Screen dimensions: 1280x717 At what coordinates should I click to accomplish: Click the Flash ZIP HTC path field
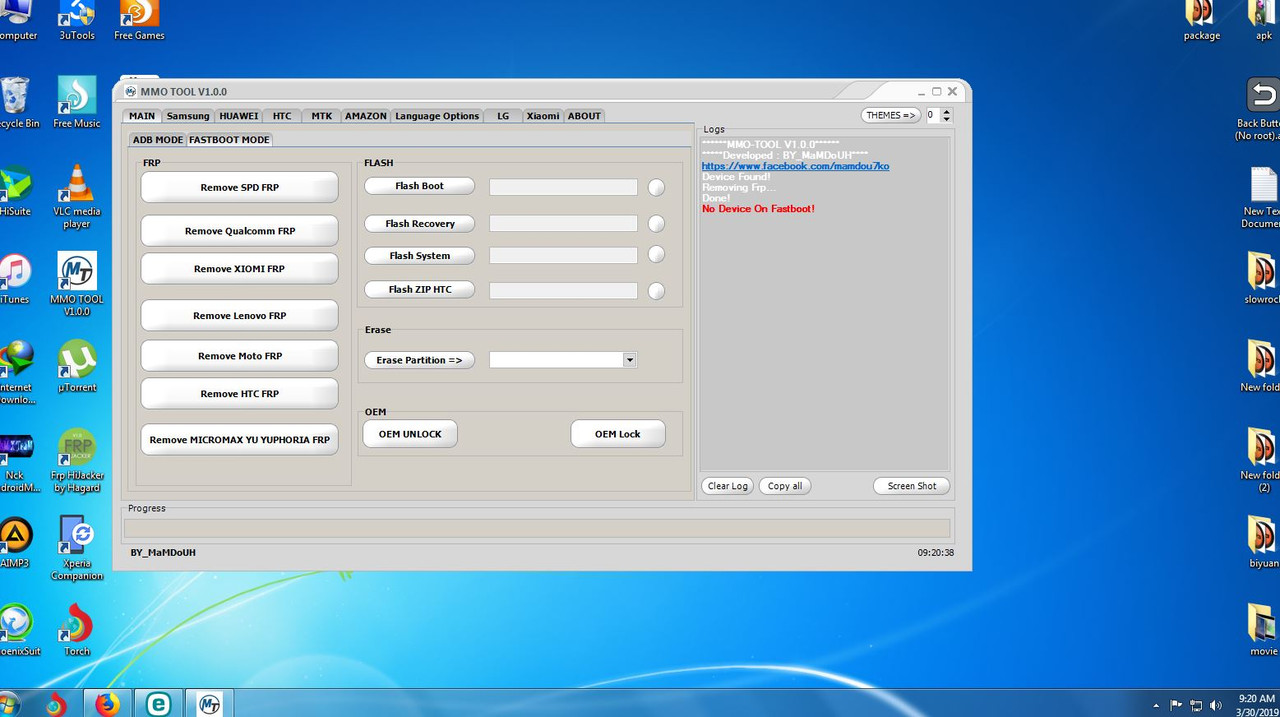point(563,291)
